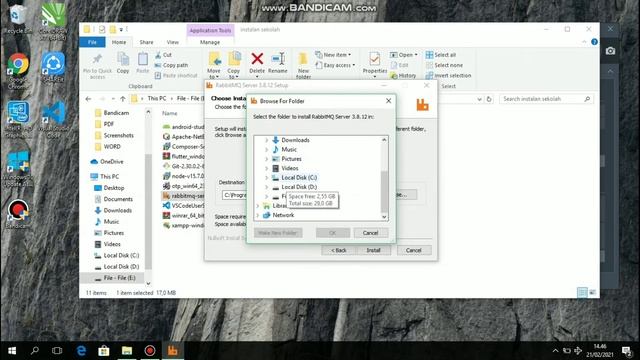
Task: Open the Windows Start menu
Action: click(12, 351)
